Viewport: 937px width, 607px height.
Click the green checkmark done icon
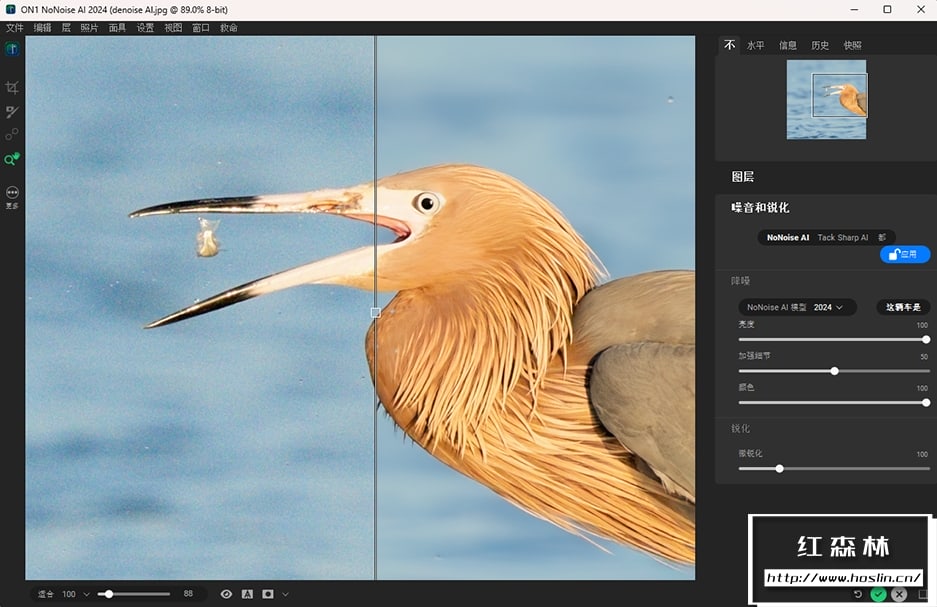point(878,594)
